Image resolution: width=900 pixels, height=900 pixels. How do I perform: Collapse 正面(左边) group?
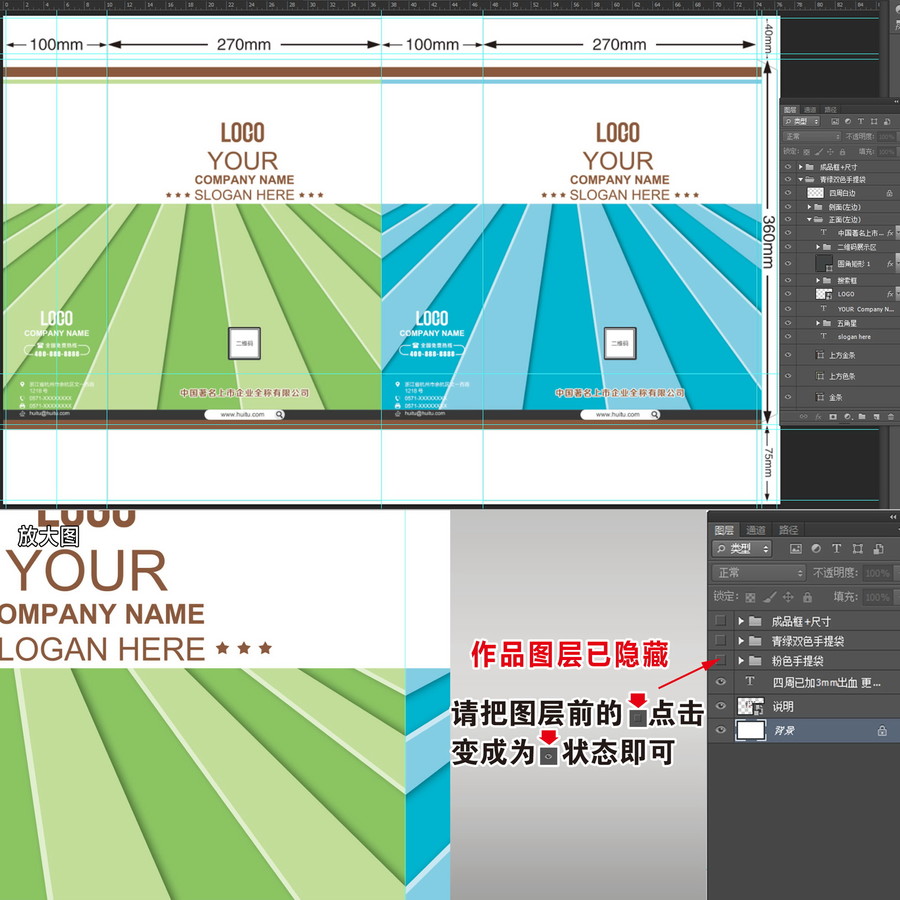[809, 220]
